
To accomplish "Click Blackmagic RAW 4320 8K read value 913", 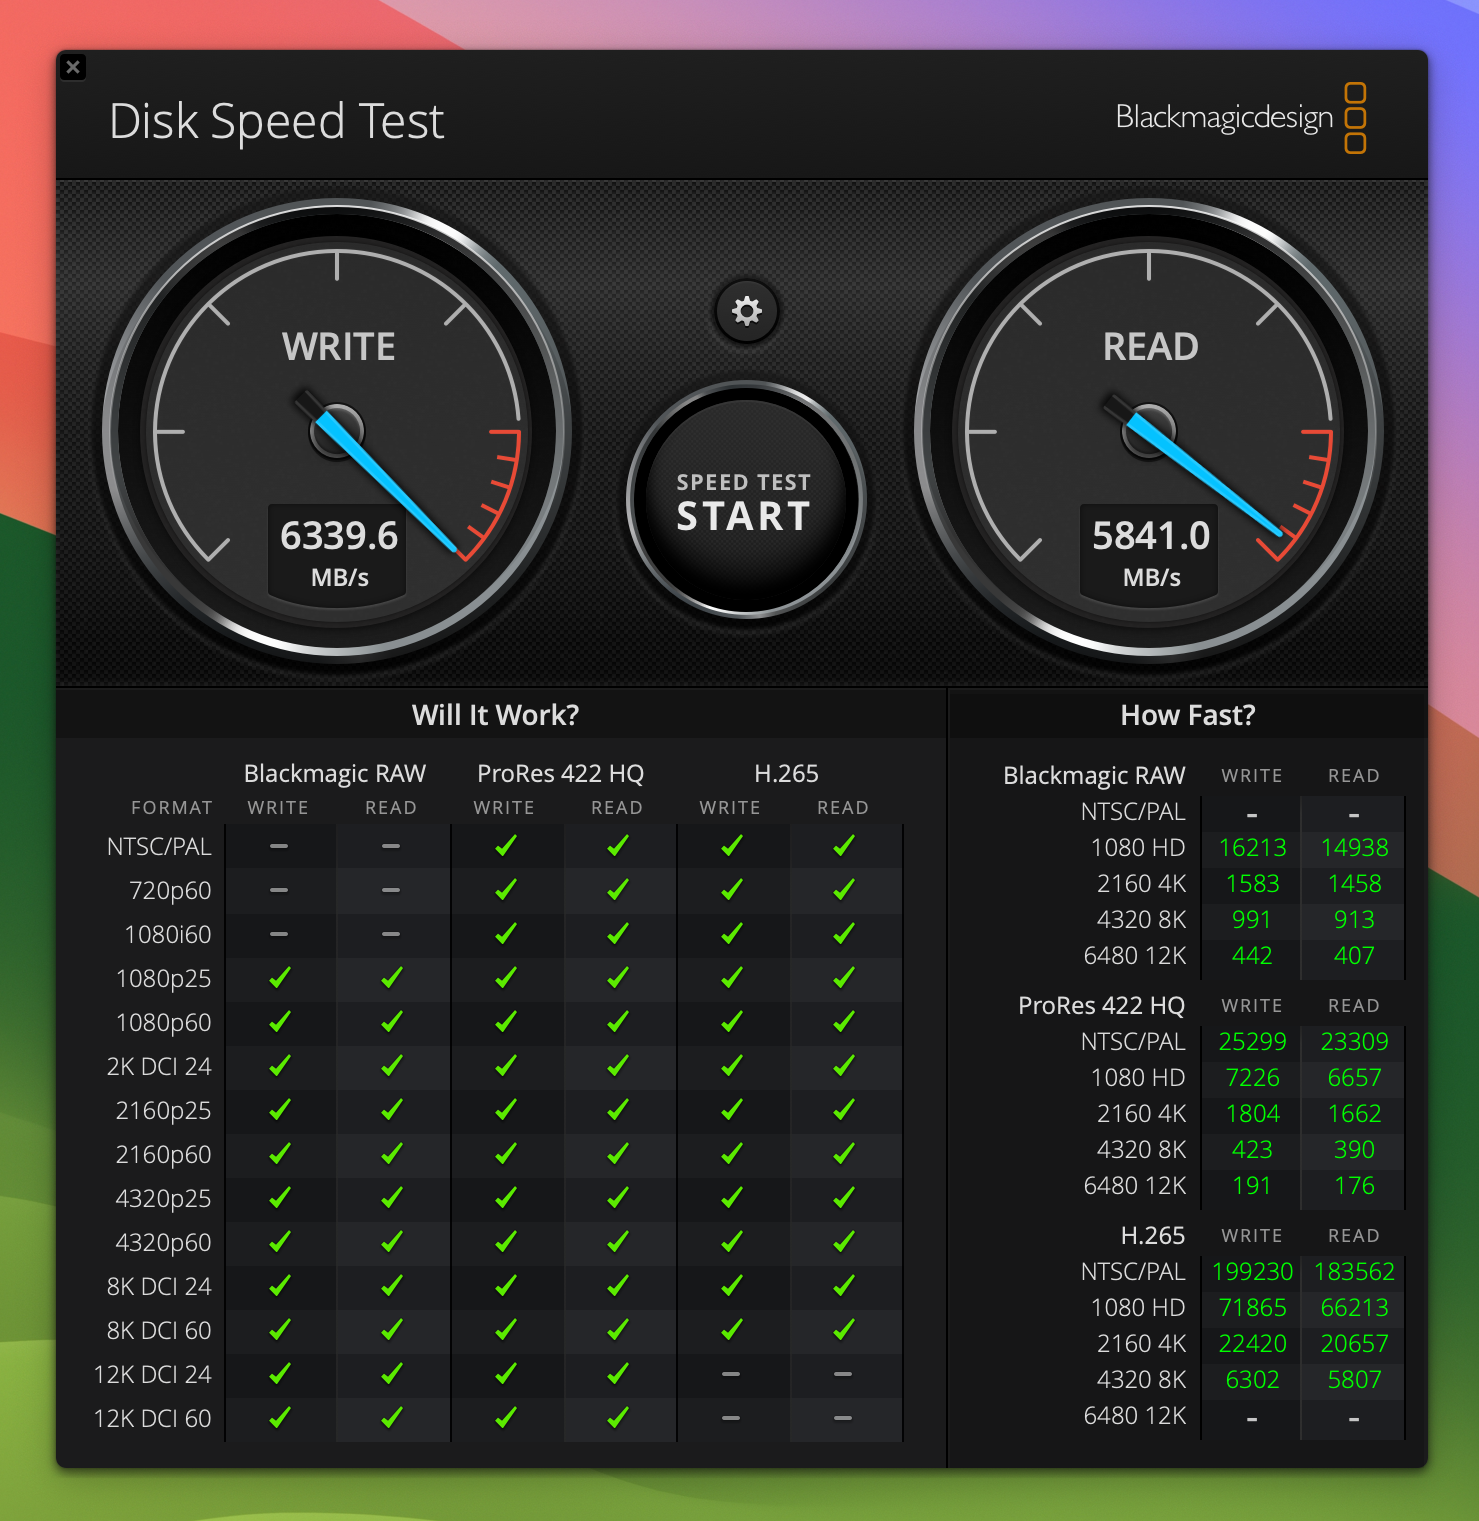I will [1354, 920].
